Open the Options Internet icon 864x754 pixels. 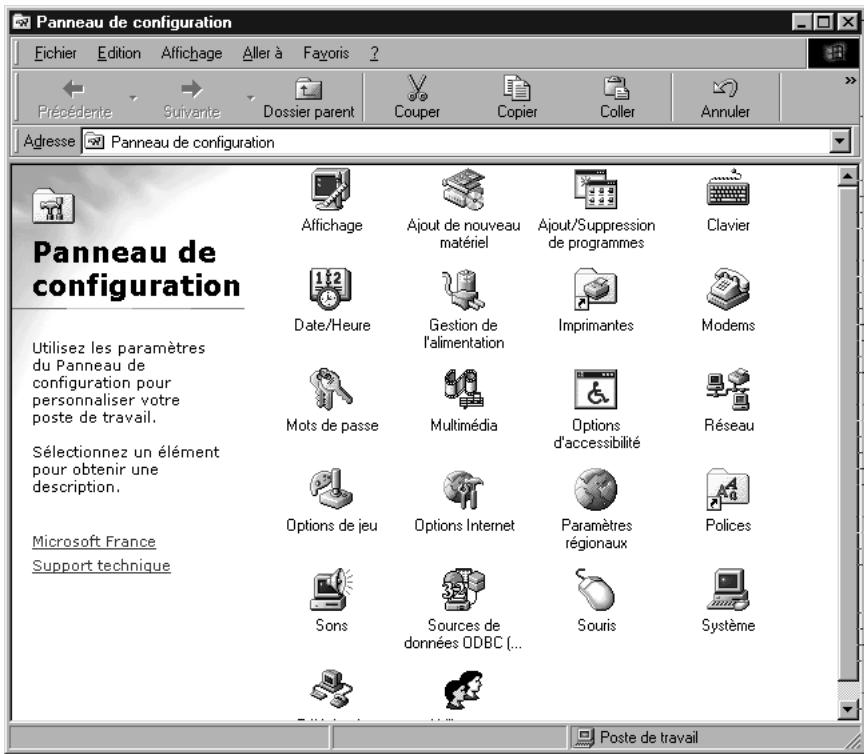point(463,489)
